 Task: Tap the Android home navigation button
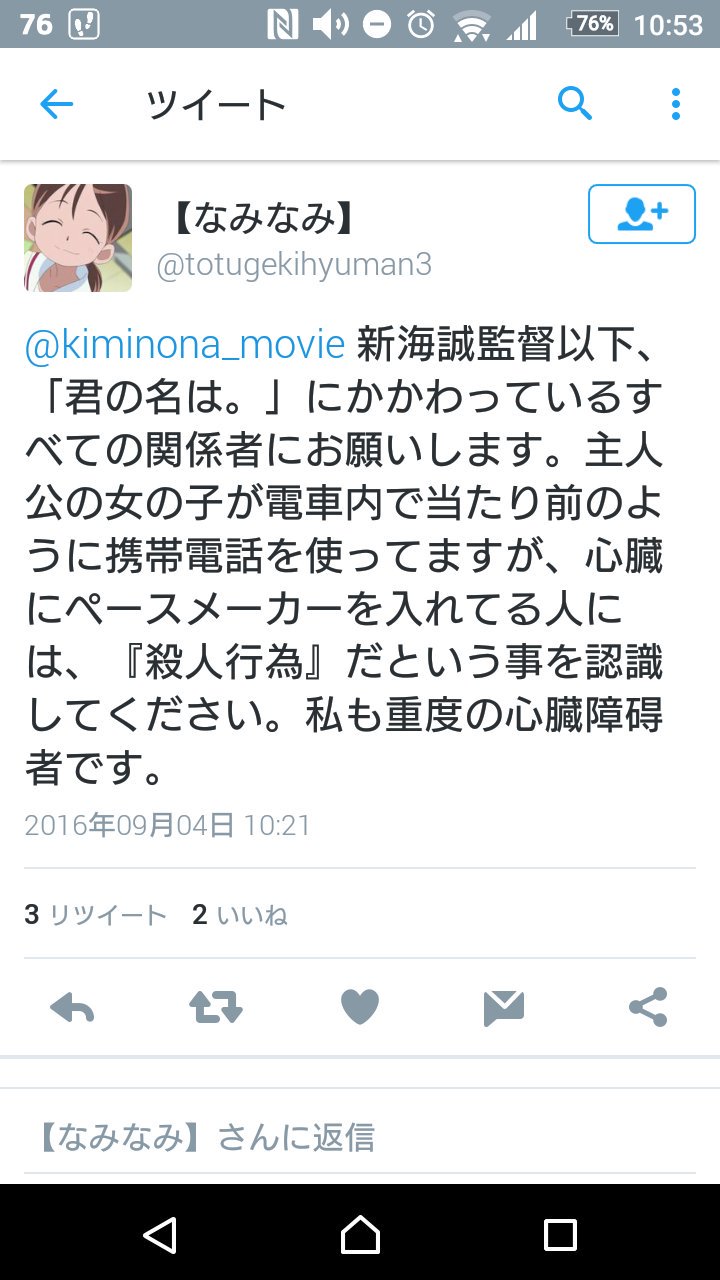360,1235
